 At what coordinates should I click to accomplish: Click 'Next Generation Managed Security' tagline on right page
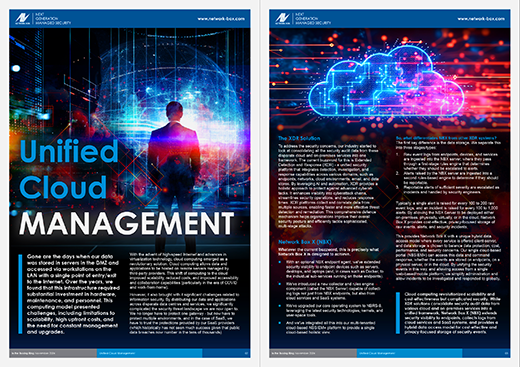click(313, 19)
